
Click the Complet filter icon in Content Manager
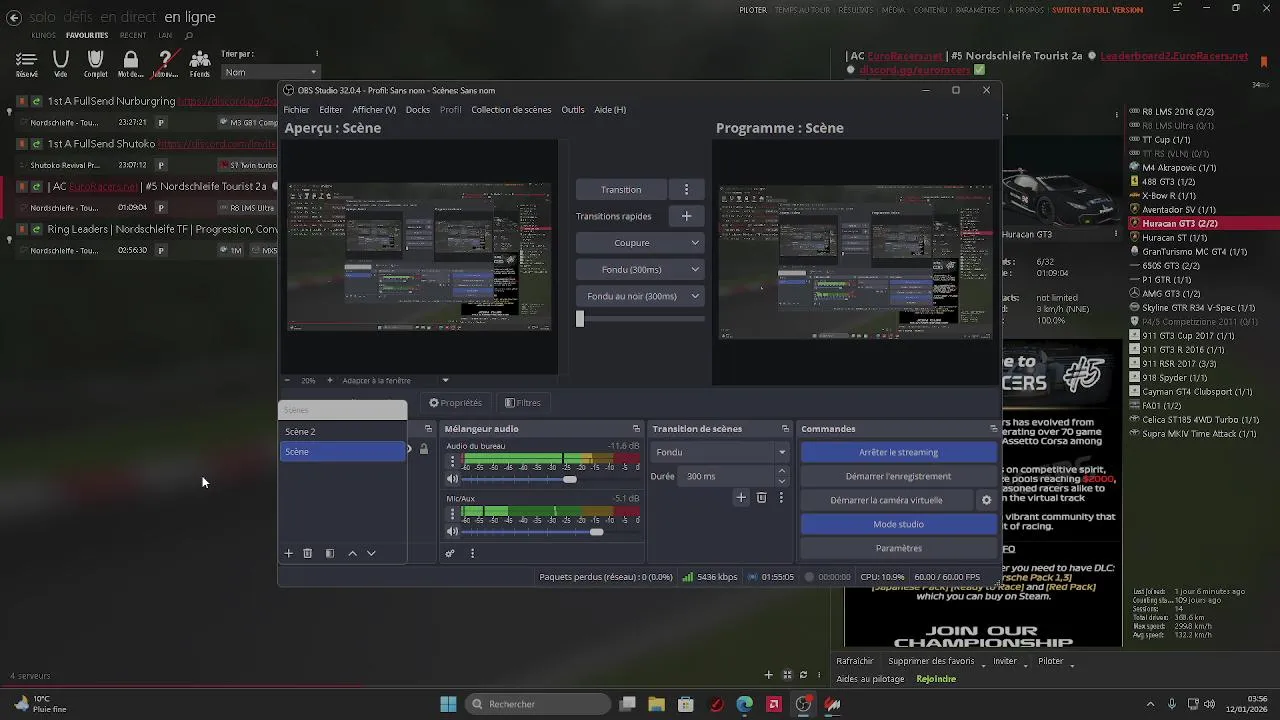coord(95,64)
